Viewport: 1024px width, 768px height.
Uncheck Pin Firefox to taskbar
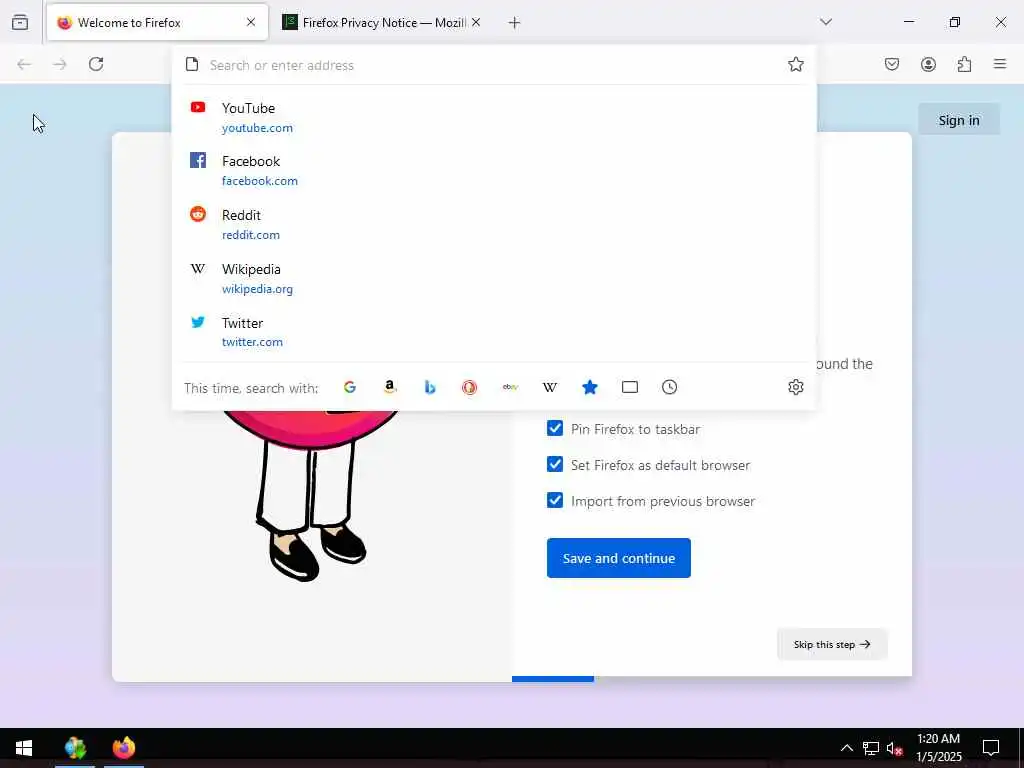tap(554, 428)
